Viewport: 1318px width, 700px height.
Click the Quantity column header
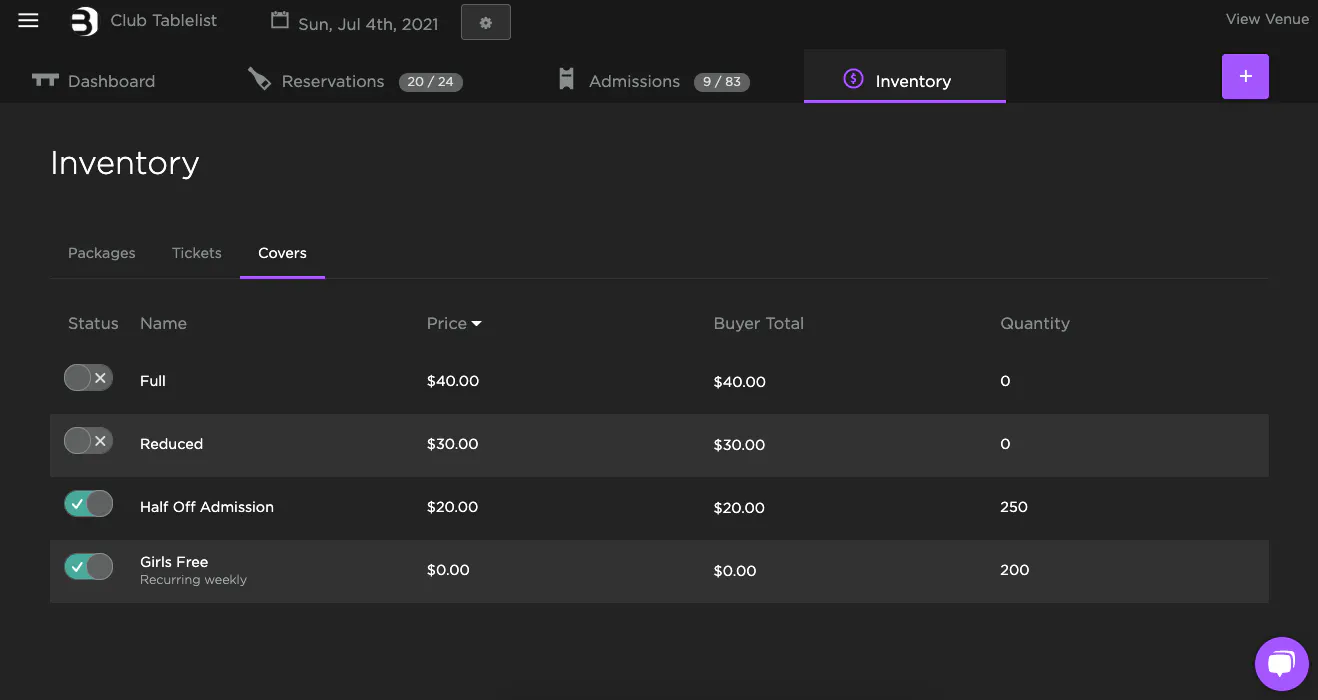(1035, 324)
